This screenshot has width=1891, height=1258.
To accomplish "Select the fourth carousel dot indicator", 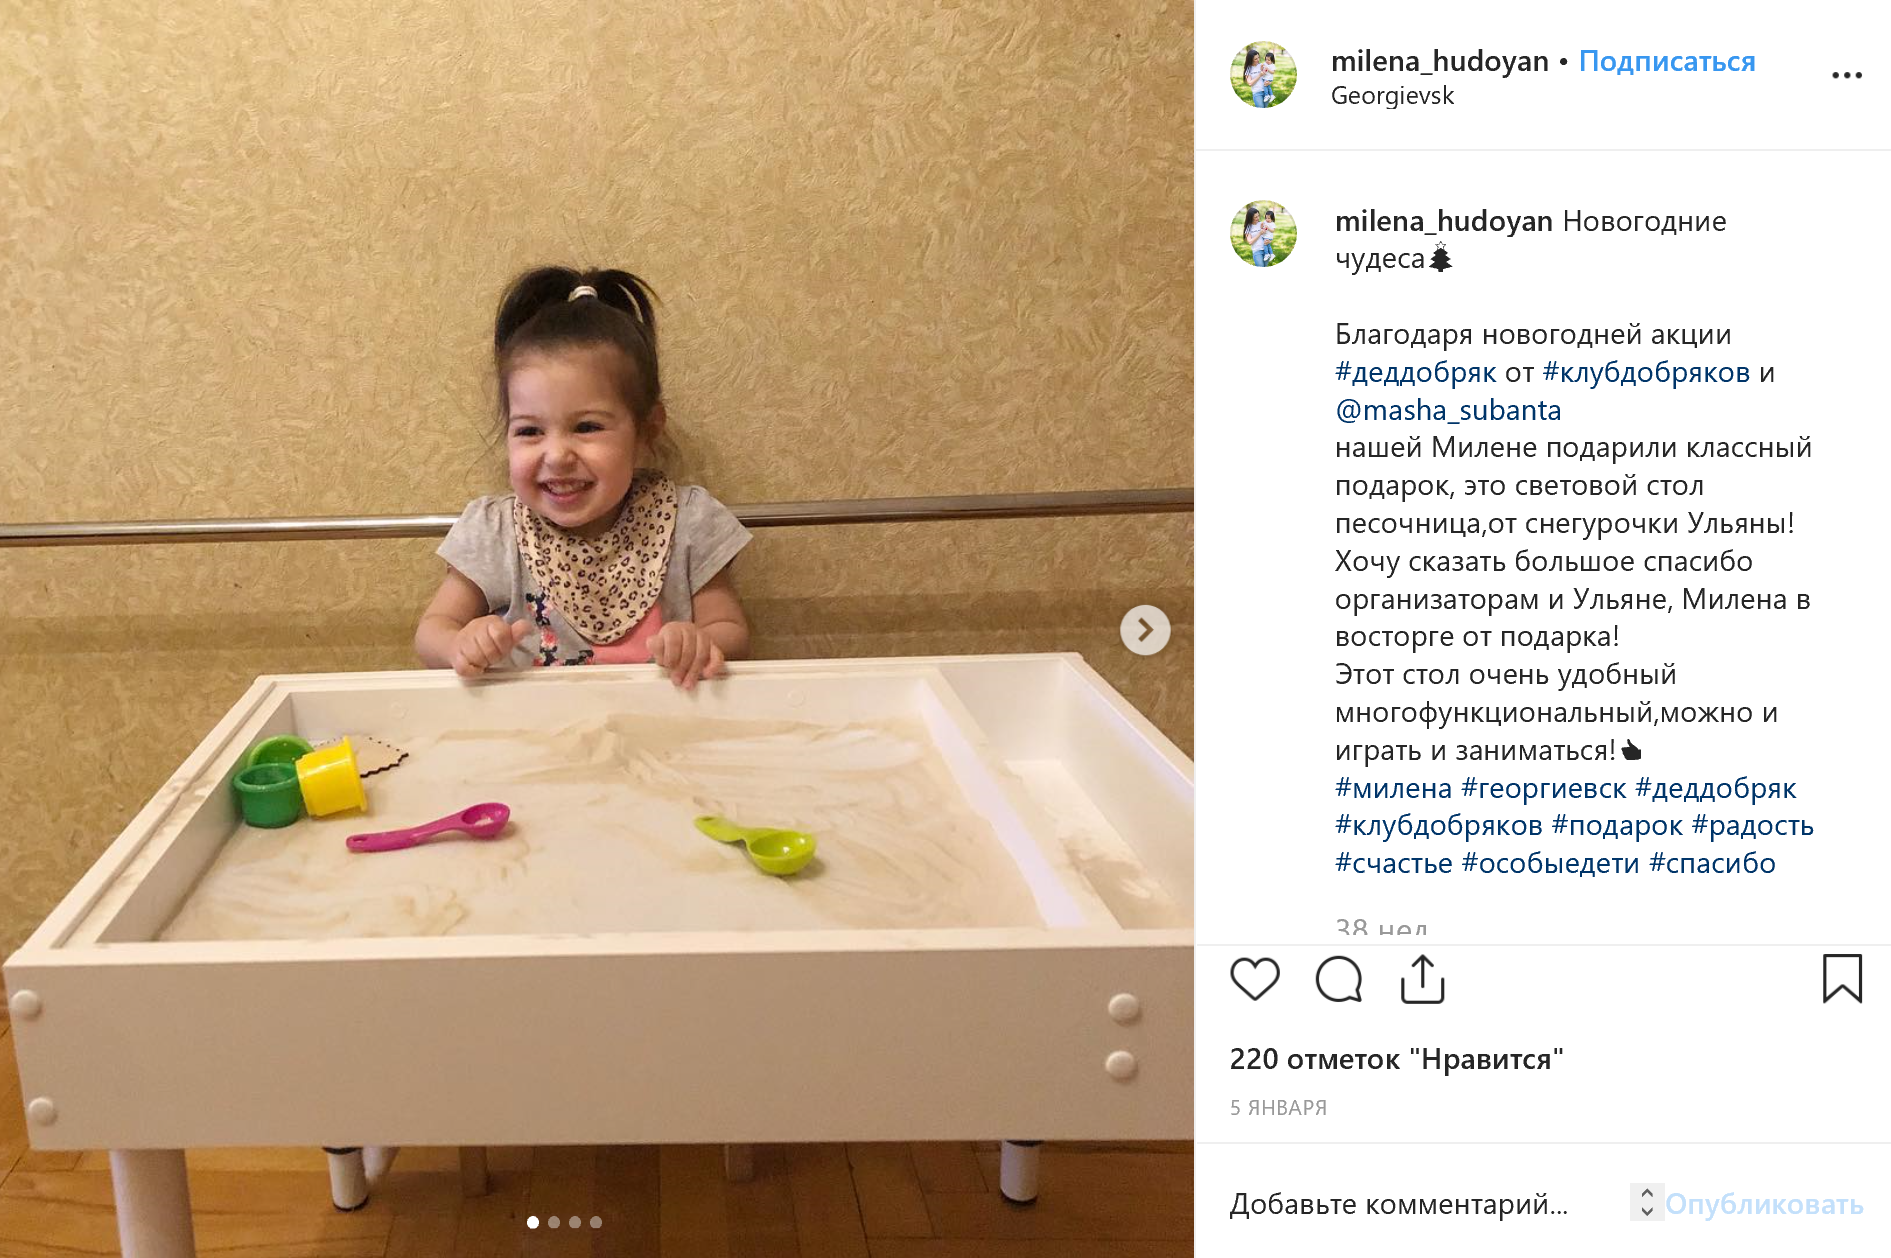I will pos(596,1222).
